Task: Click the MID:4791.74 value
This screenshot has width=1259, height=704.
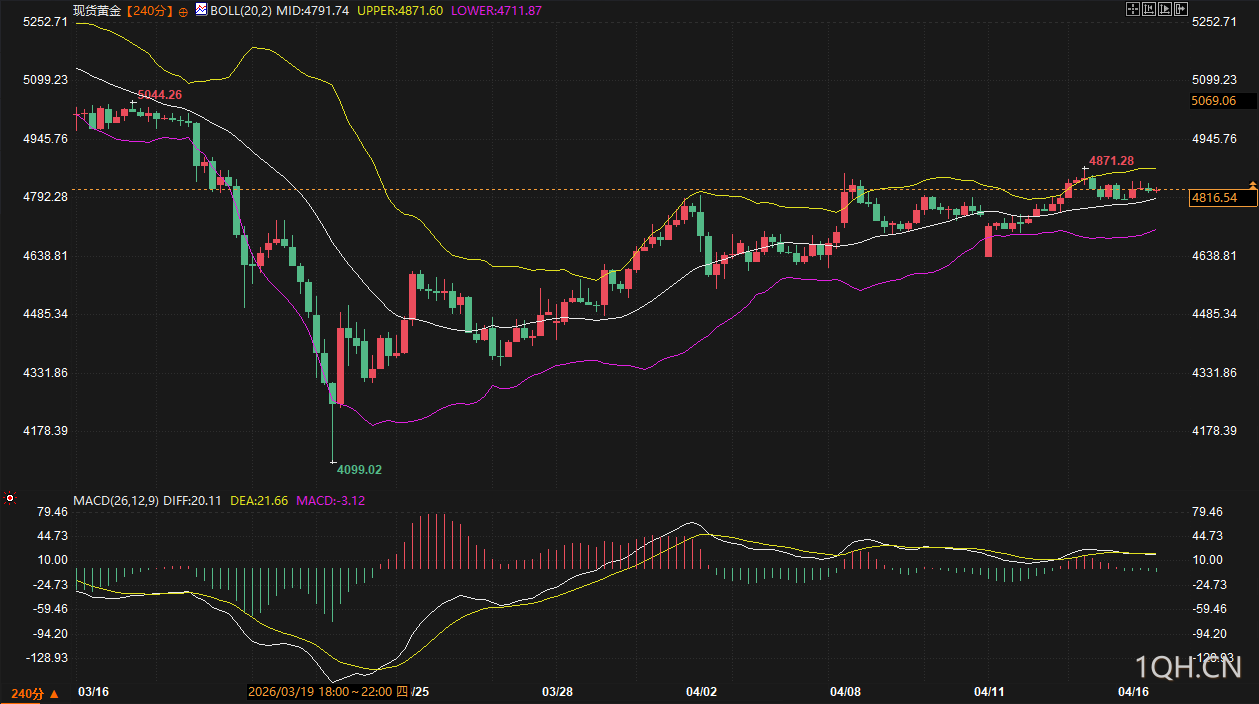Action: coord(313,10)
